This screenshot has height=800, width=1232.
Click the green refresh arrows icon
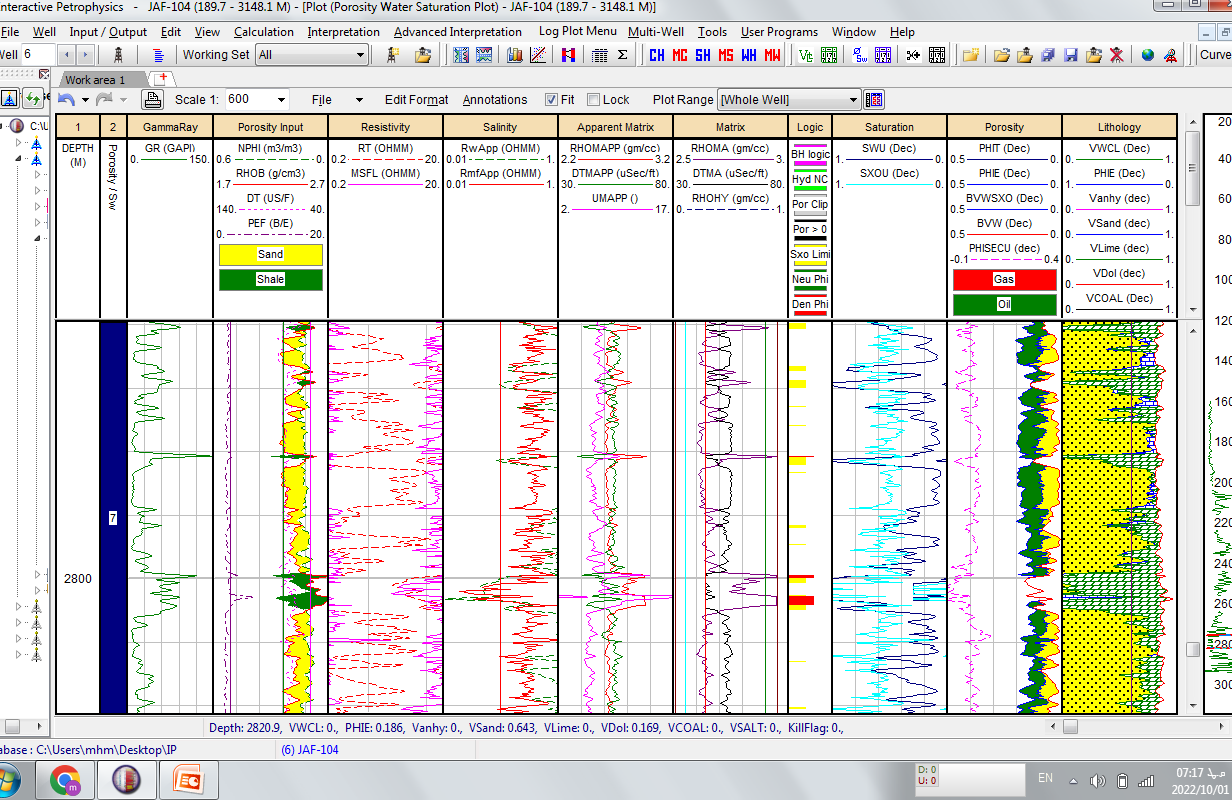(34, 99)
